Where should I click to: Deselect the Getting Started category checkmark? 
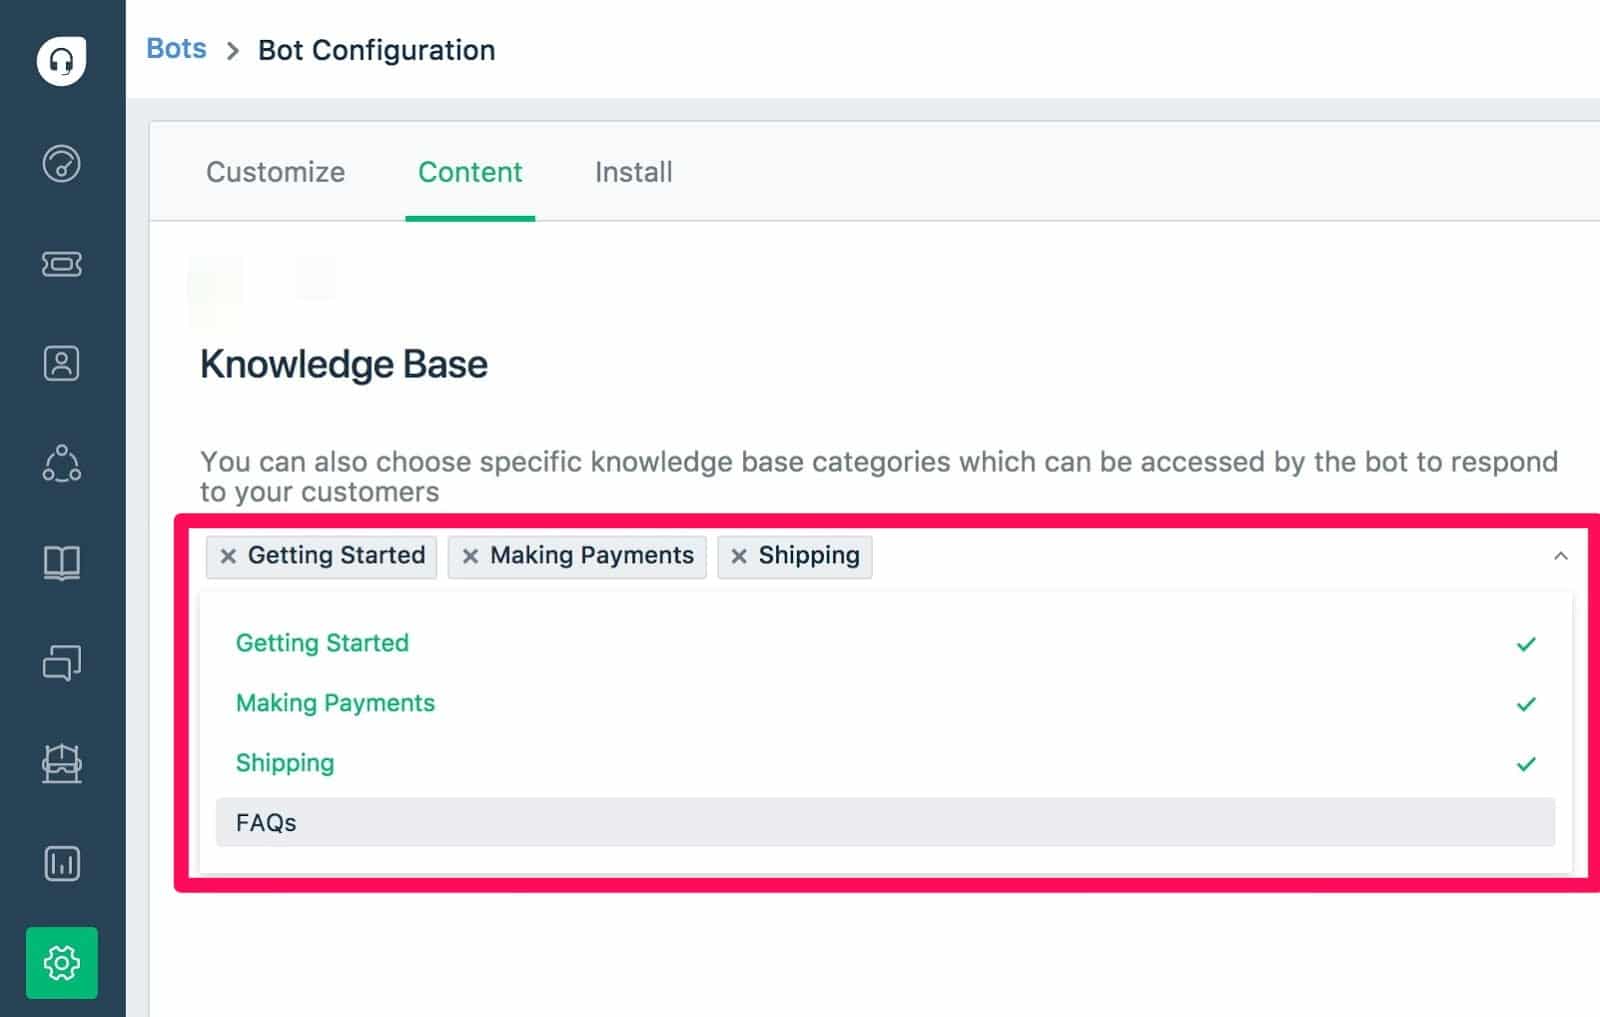point(1525,643)
